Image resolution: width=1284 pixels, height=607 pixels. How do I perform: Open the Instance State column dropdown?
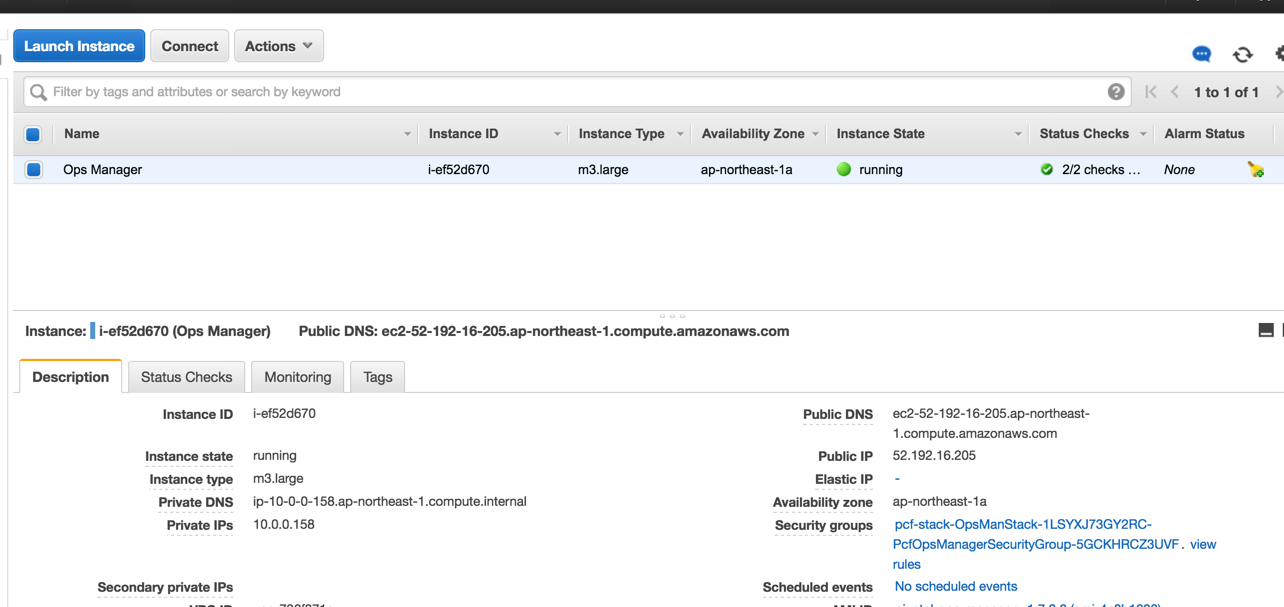click(x=1017, y=134)
